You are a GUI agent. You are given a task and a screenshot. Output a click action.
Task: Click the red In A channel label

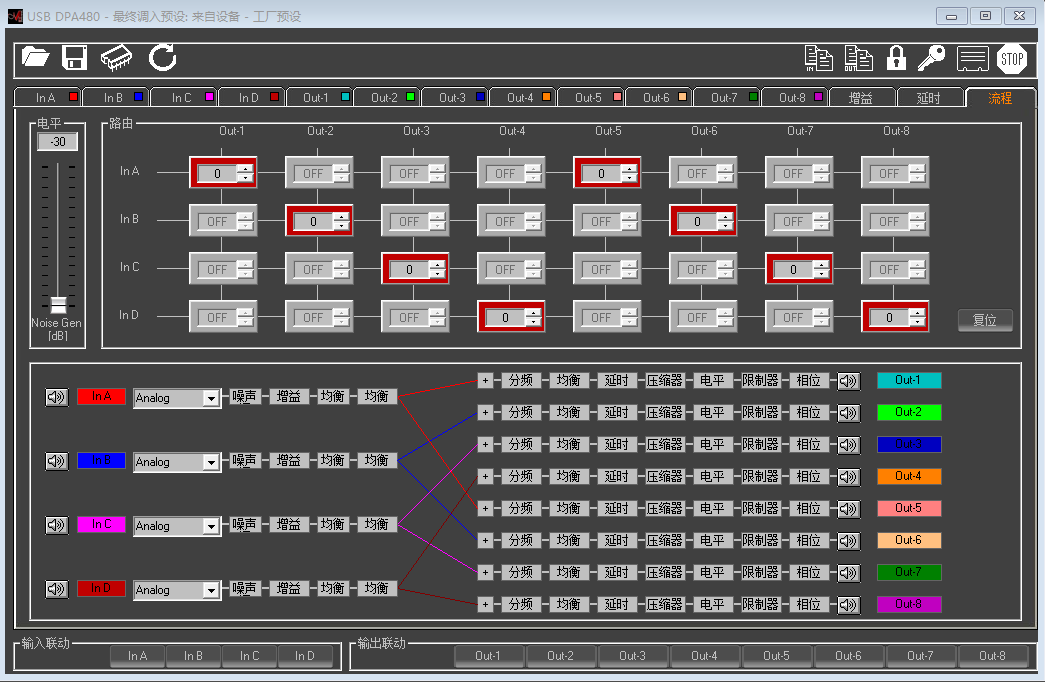(101, 396)
